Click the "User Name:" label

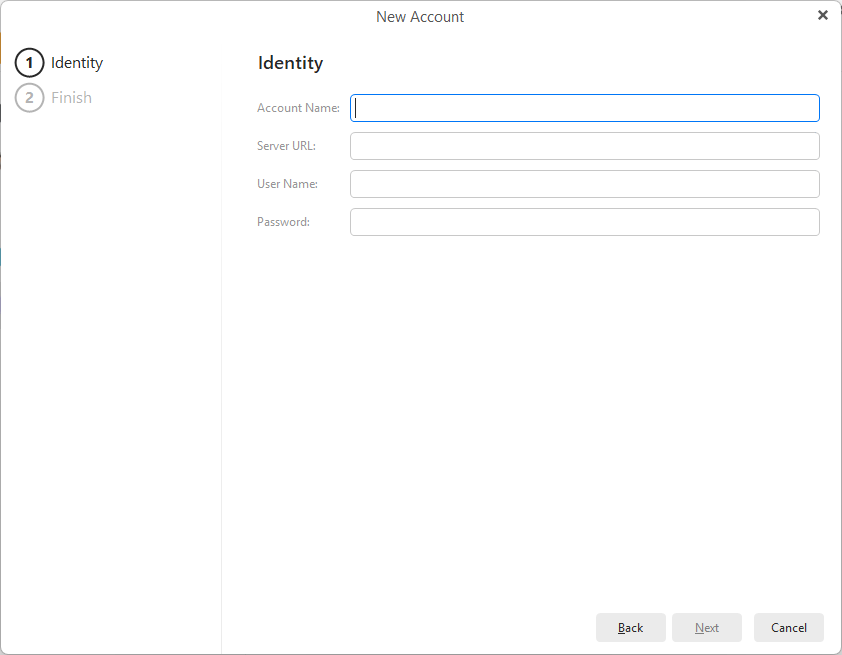pos(287,184)
